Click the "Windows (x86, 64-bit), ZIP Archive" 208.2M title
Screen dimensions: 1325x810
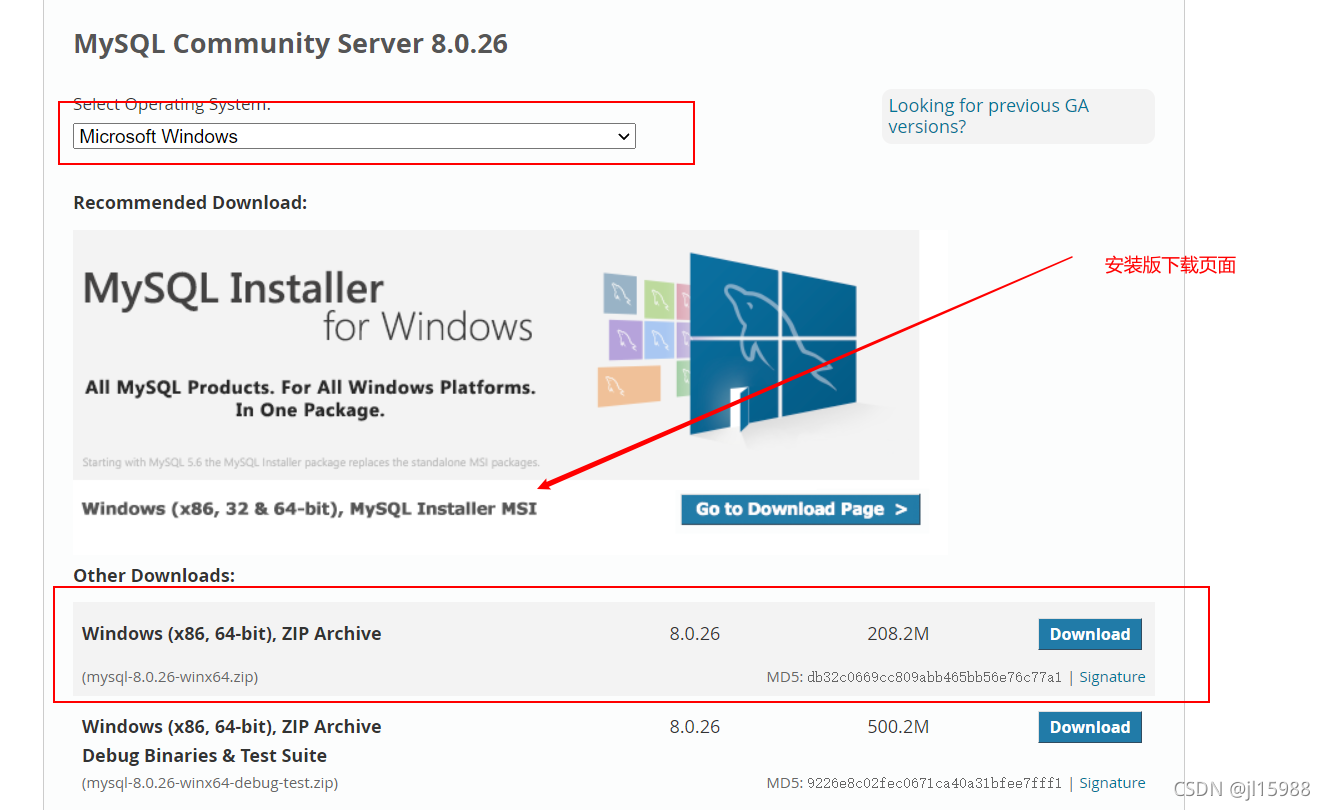pos(232,634)
